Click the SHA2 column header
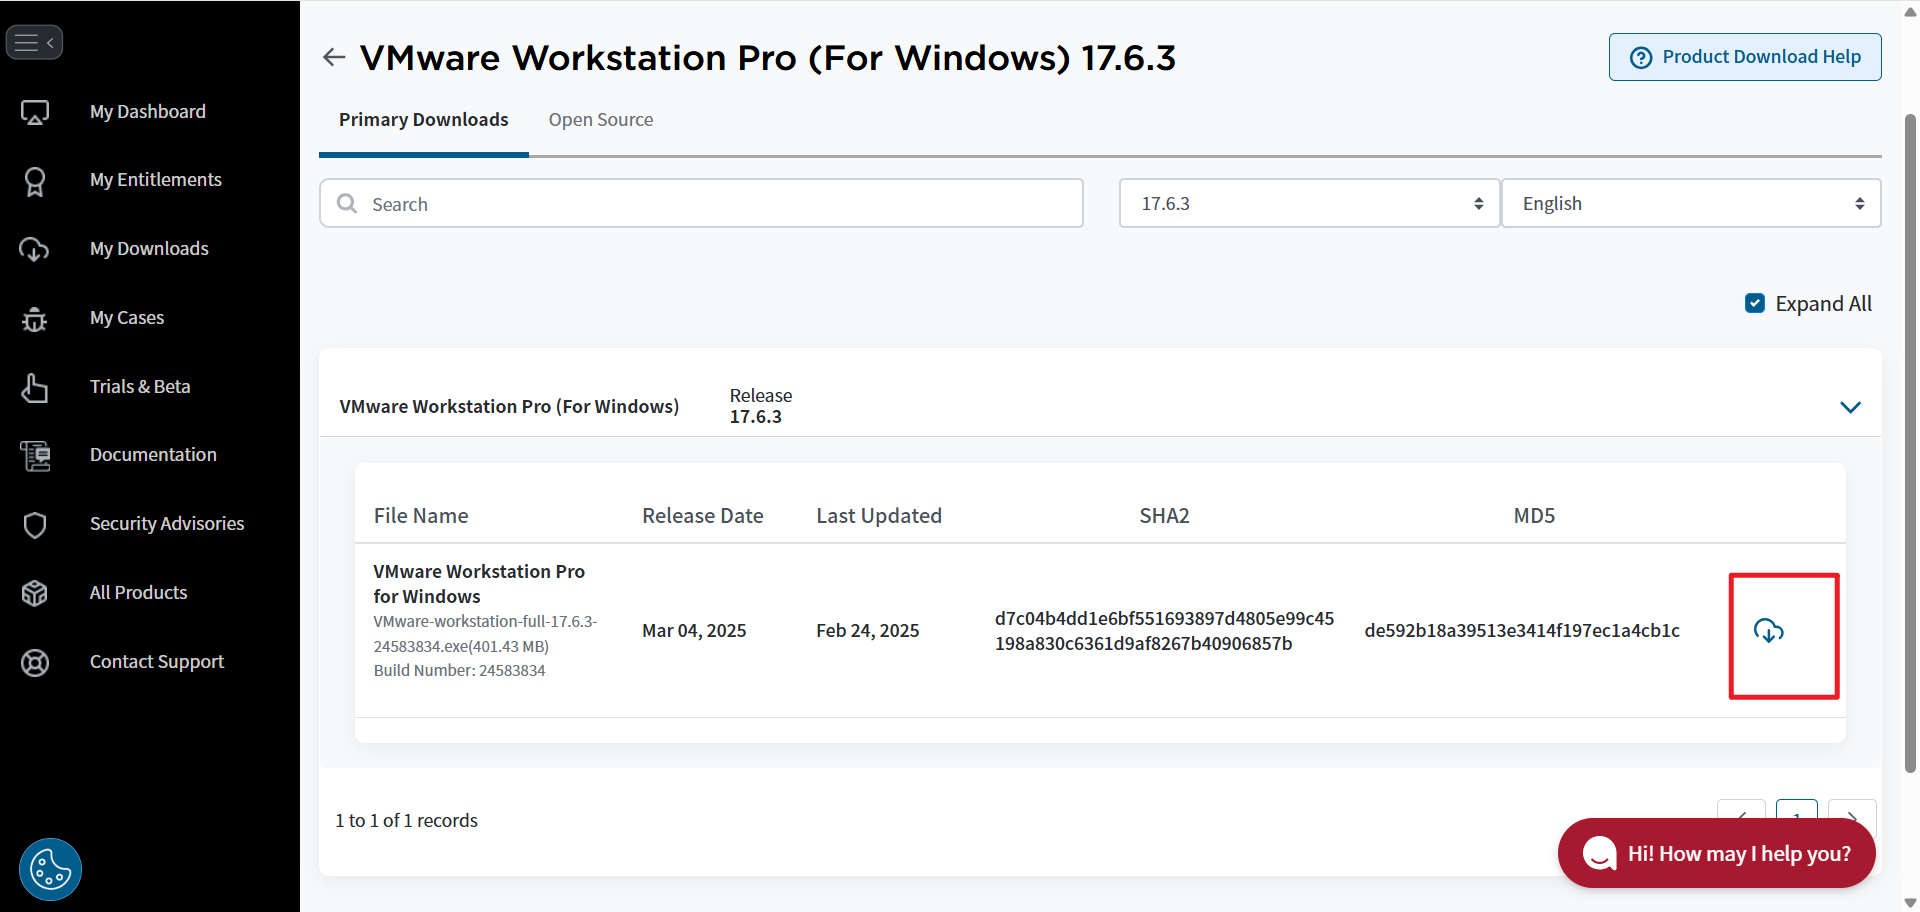1920x912 pixels. (1165, 516)
